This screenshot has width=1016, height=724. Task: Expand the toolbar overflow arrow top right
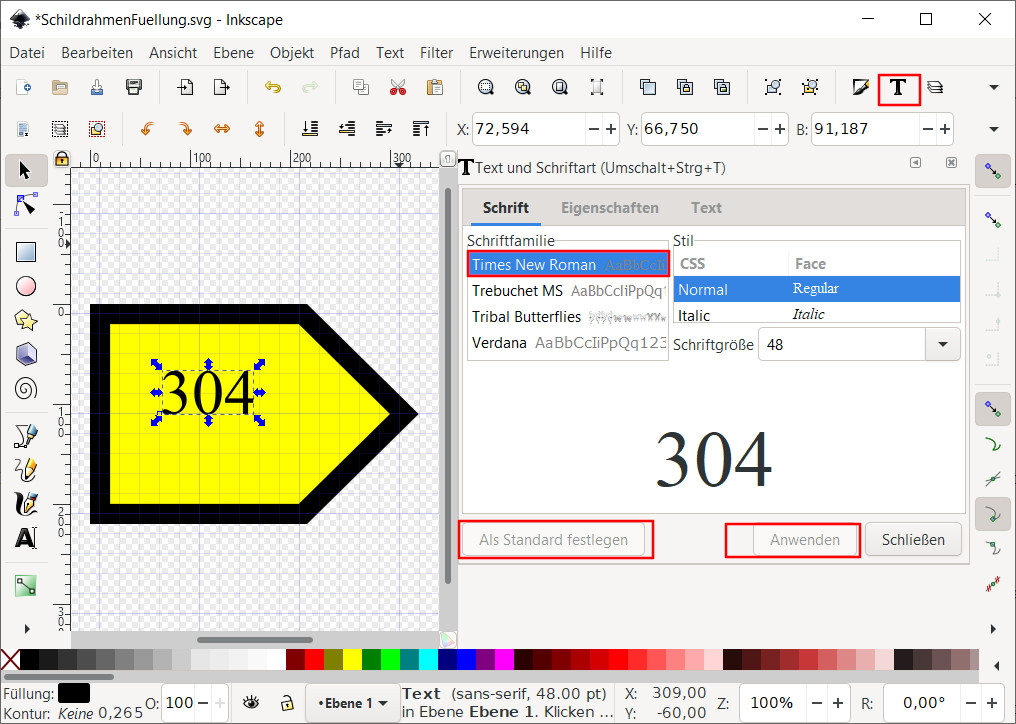(x=993, y=88)
